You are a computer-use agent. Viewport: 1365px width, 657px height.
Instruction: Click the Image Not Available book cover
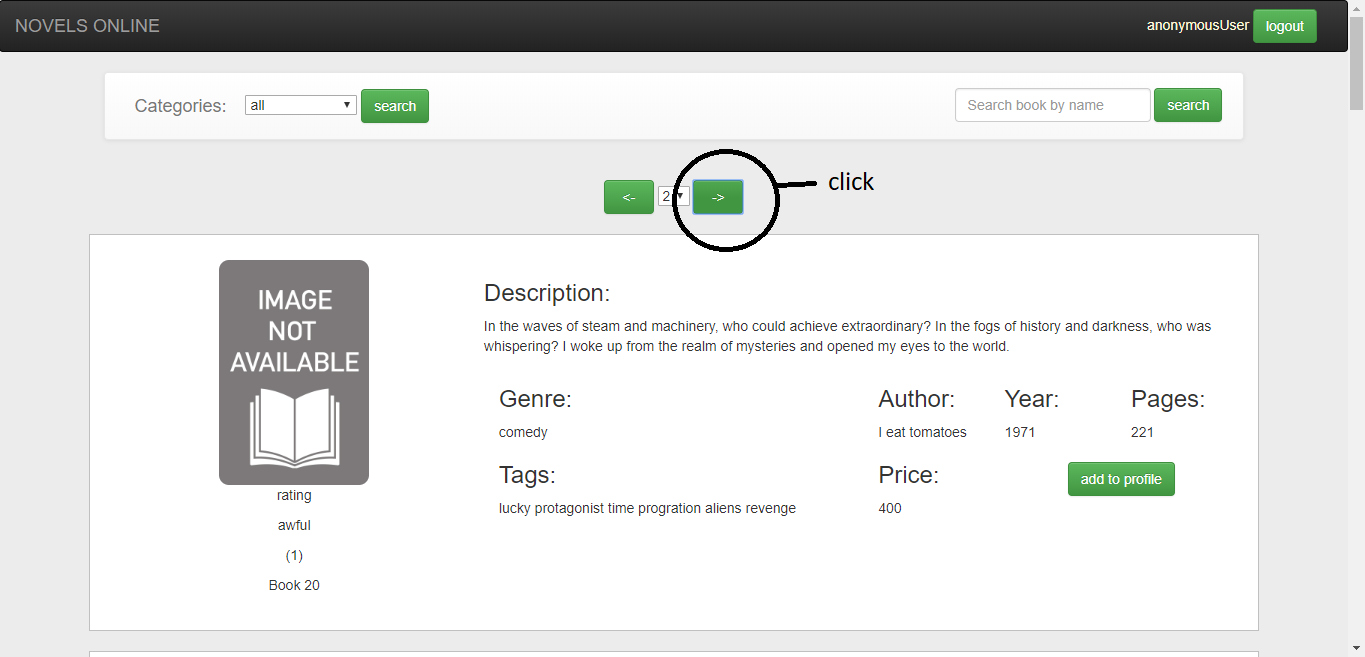point(294,372)
